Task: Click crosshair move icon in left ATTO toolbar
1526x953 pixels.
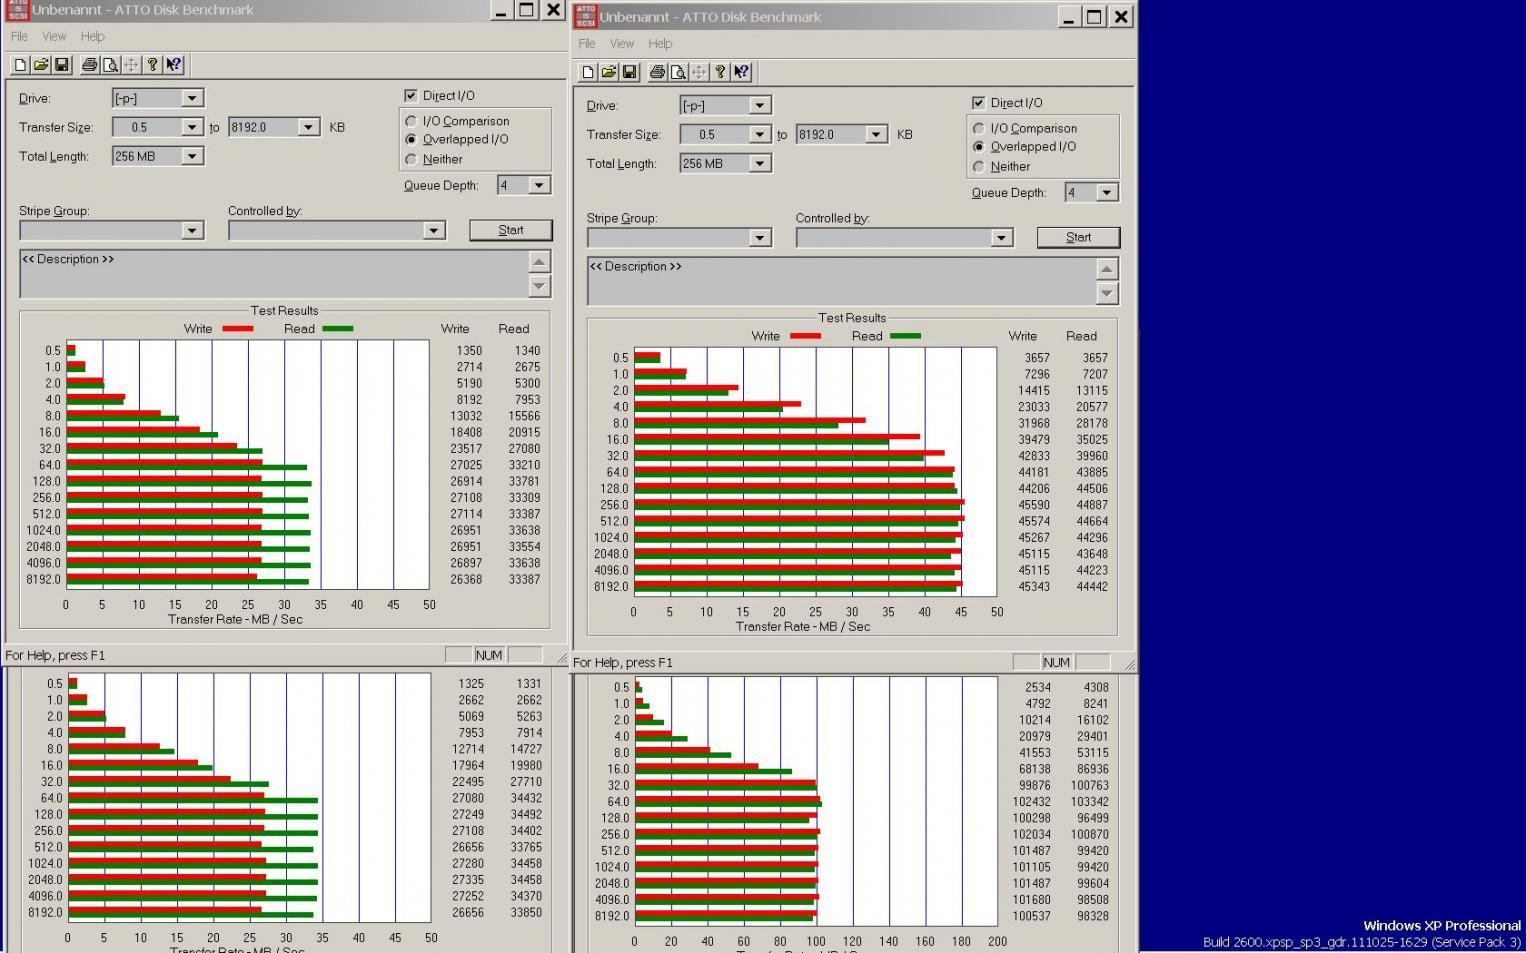Action: [131, 65]
